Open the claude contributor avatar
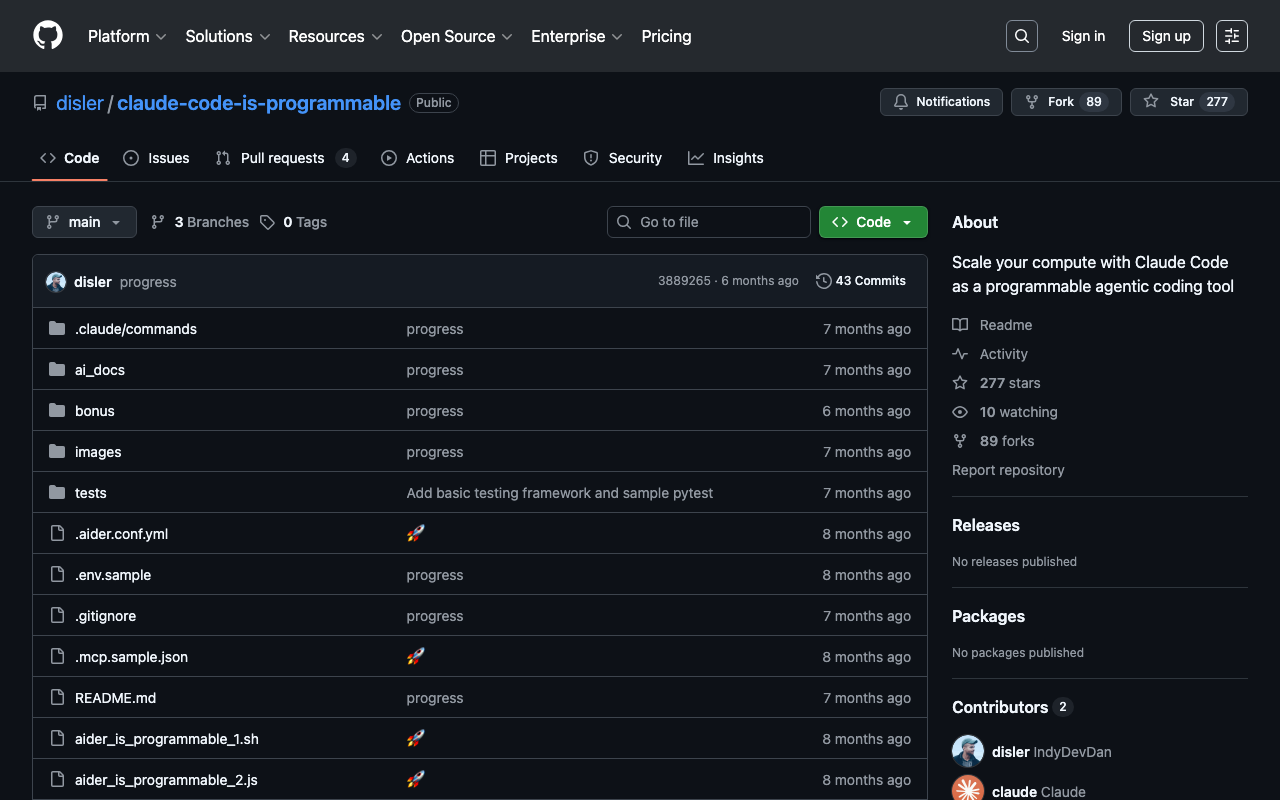 967,790
